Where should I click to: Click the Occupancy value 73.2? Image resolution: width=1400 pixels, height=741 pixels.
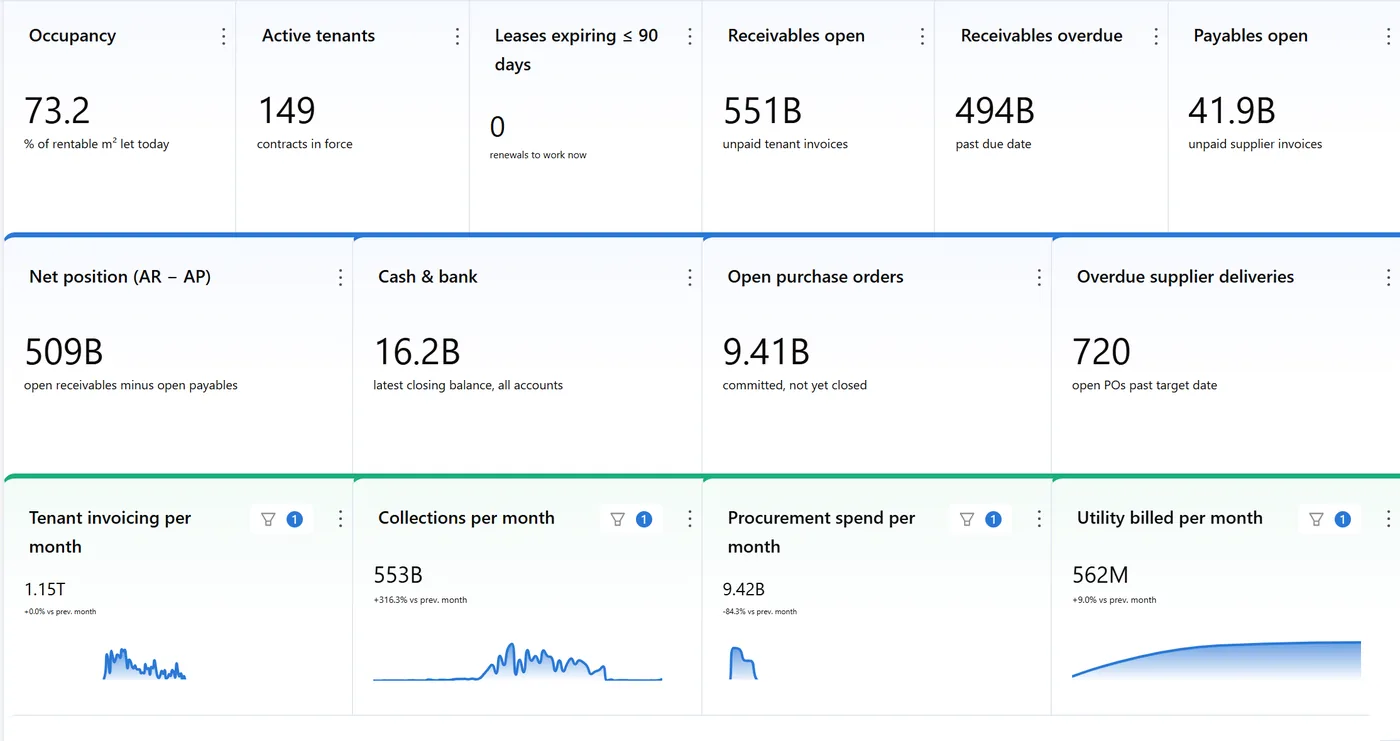pos(57,110)
